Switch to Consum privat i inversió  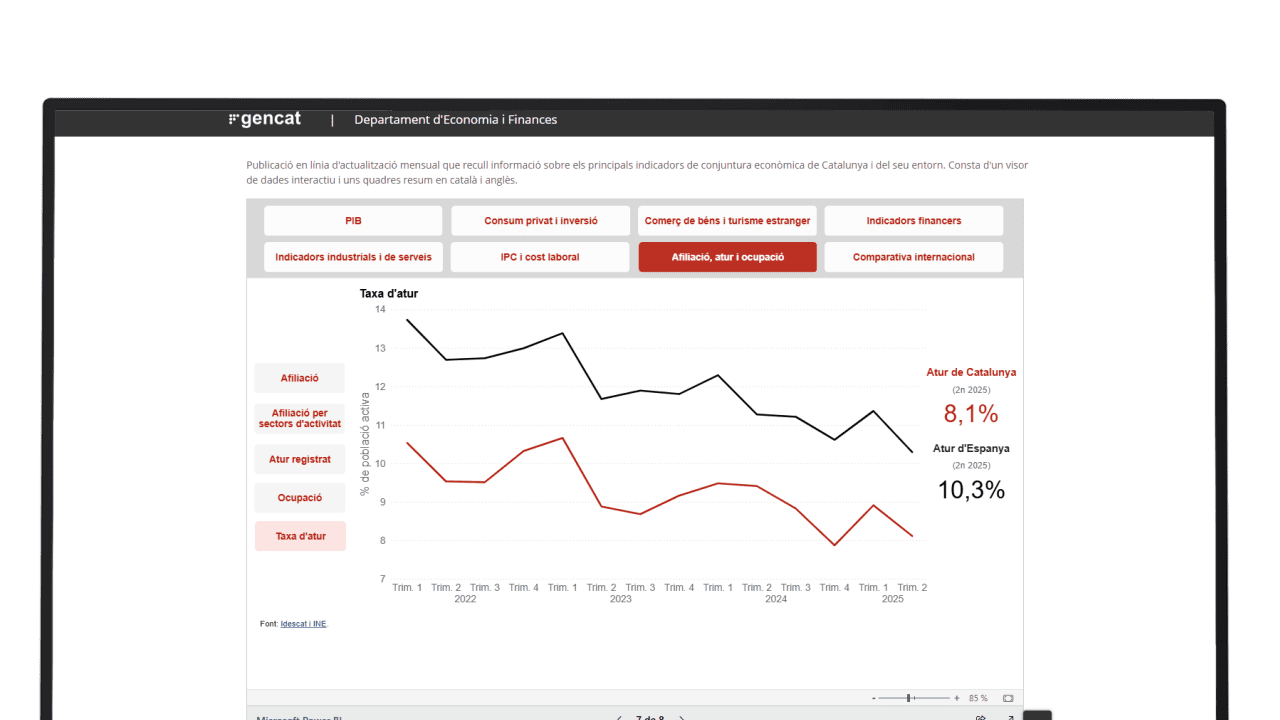click(540, 221)
